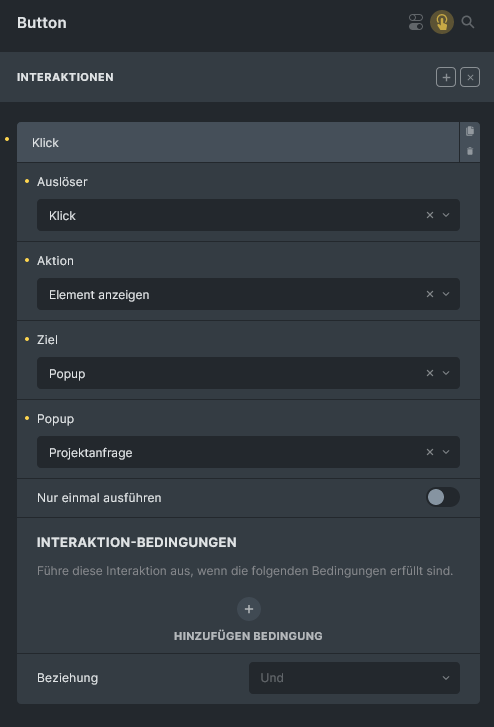Clear the Aktion Element anzeigen value

tap(430, 294)
